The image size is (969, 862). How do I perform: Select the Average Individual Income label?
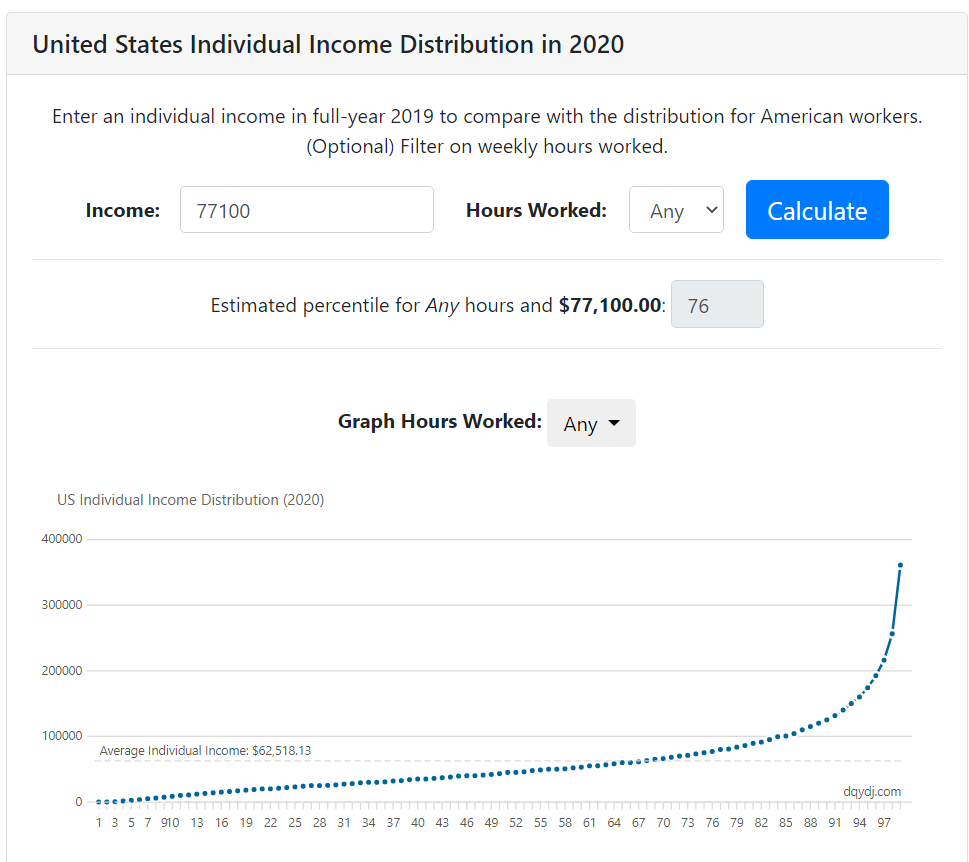coord(206,751)
